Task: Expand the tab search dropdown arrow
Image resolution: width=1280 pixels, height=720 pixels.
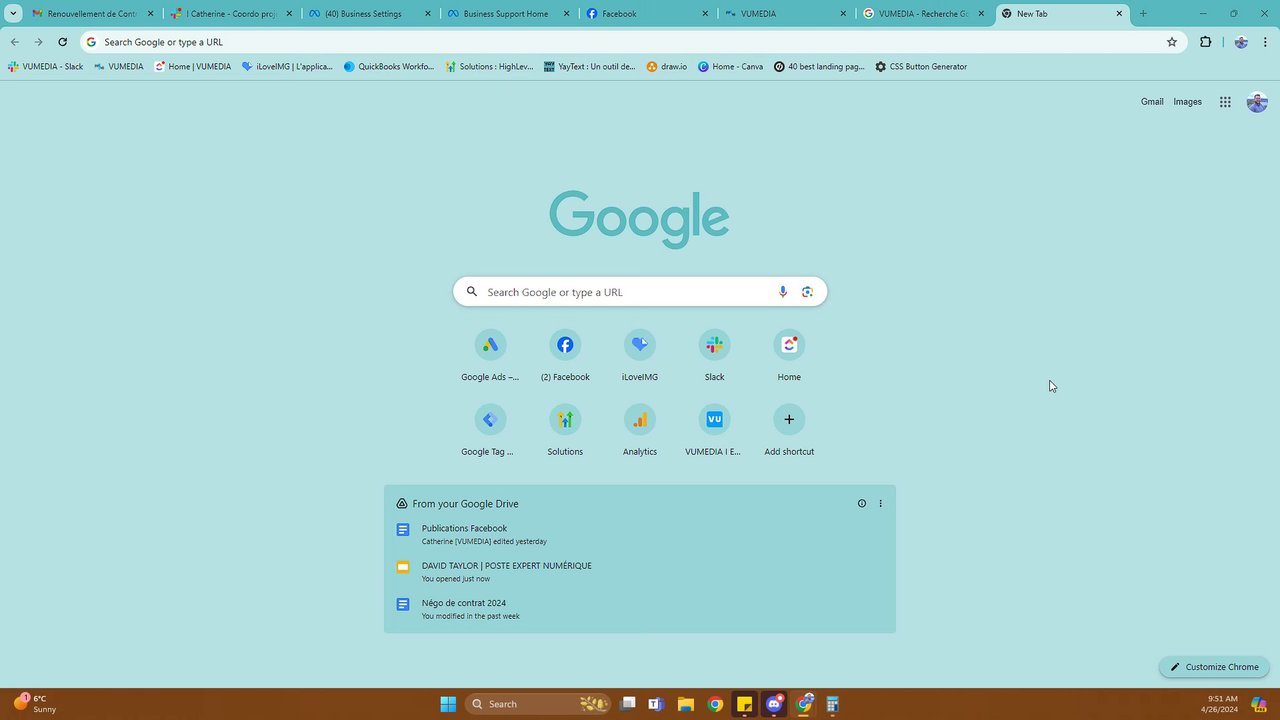Action: [13, 14]
